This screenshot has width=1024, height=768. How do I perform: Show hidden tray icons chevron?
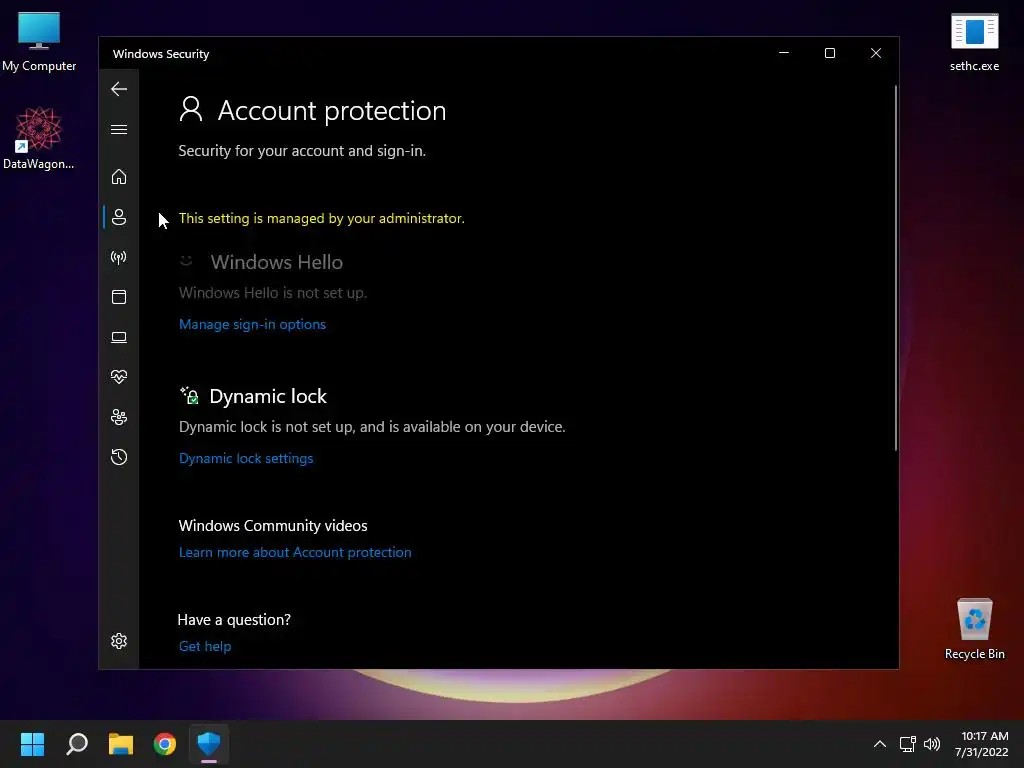coord(880,743)
